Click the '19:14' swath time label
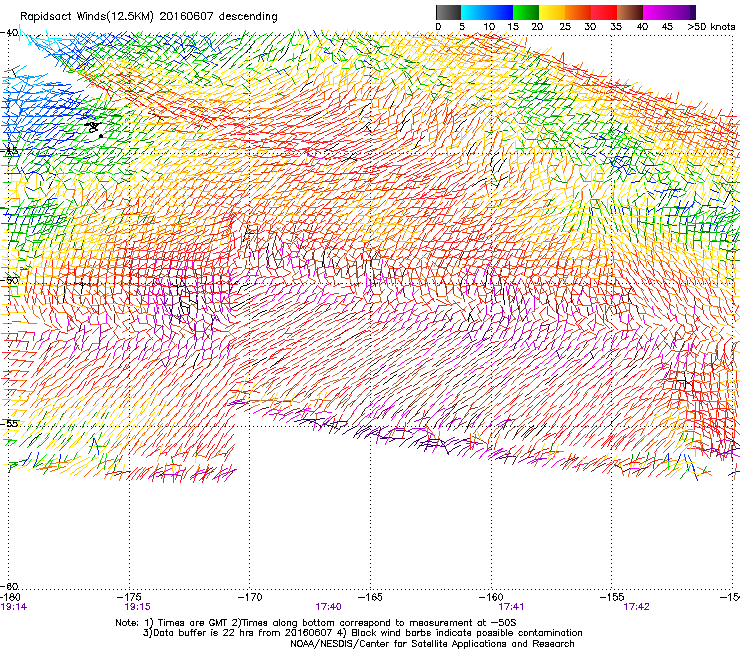The width and height of the screenshot is (740, 650). coord(14,607)
